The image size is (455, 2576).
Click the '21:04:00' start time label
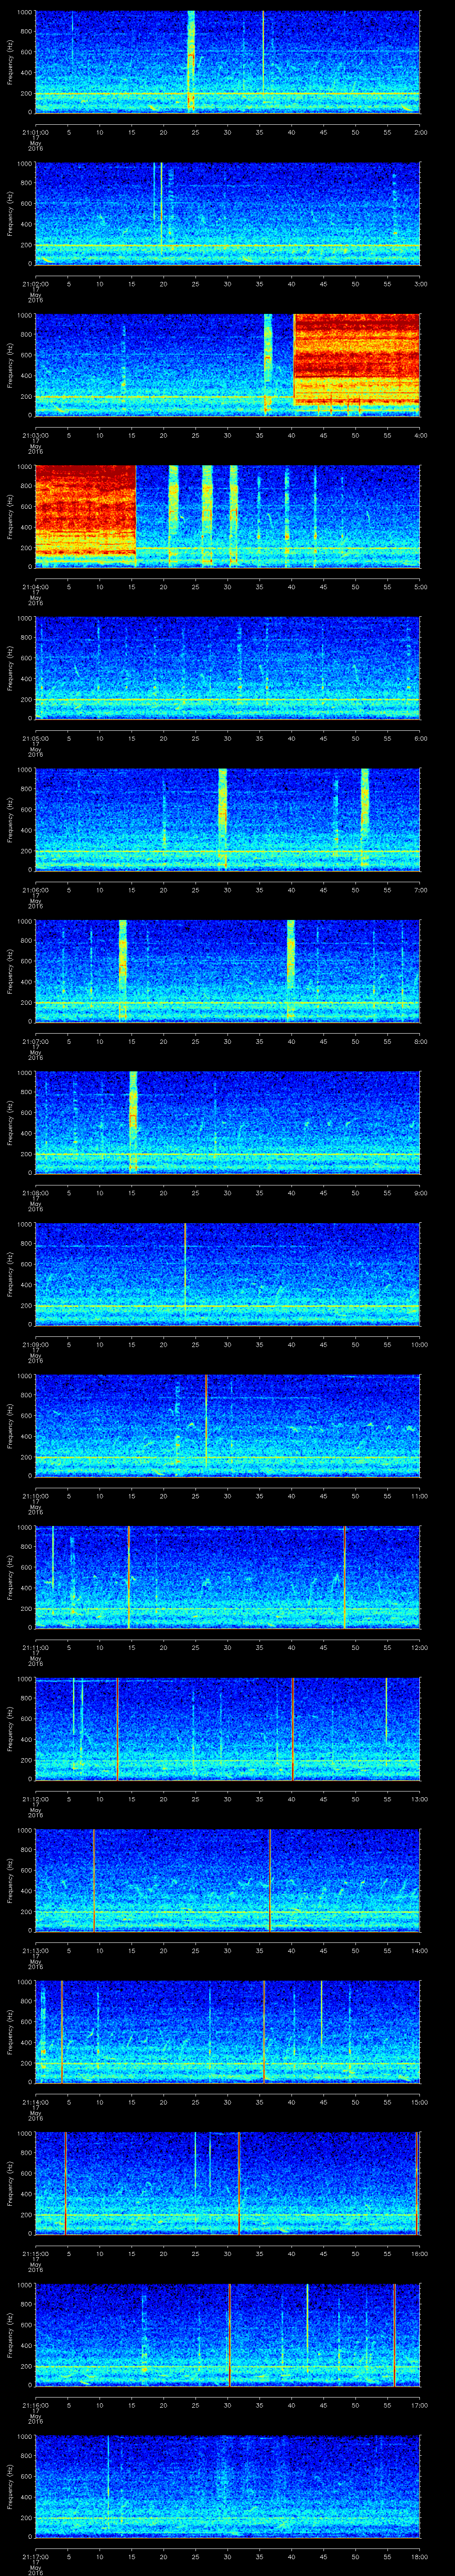[x=35, y=586]
